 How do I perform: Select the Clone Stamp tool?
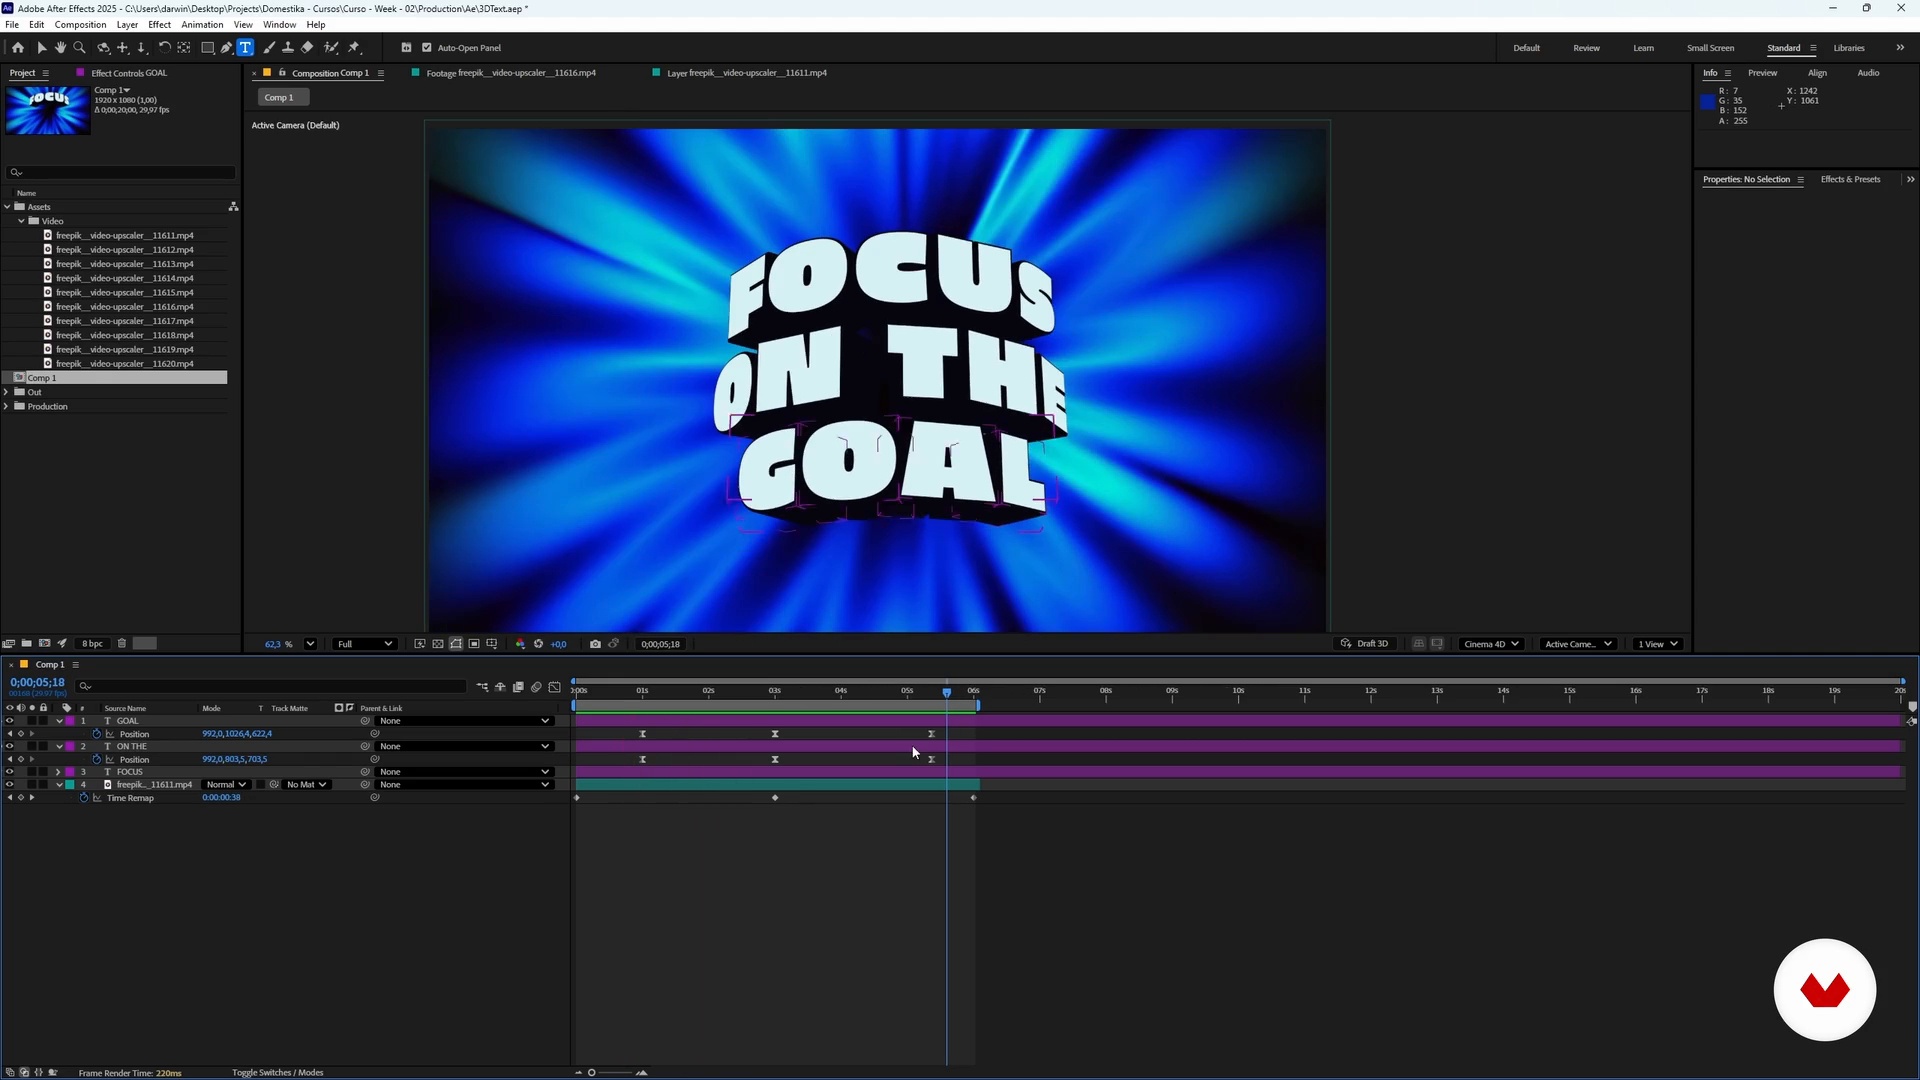pyautogui.click(x=288, y=47)
